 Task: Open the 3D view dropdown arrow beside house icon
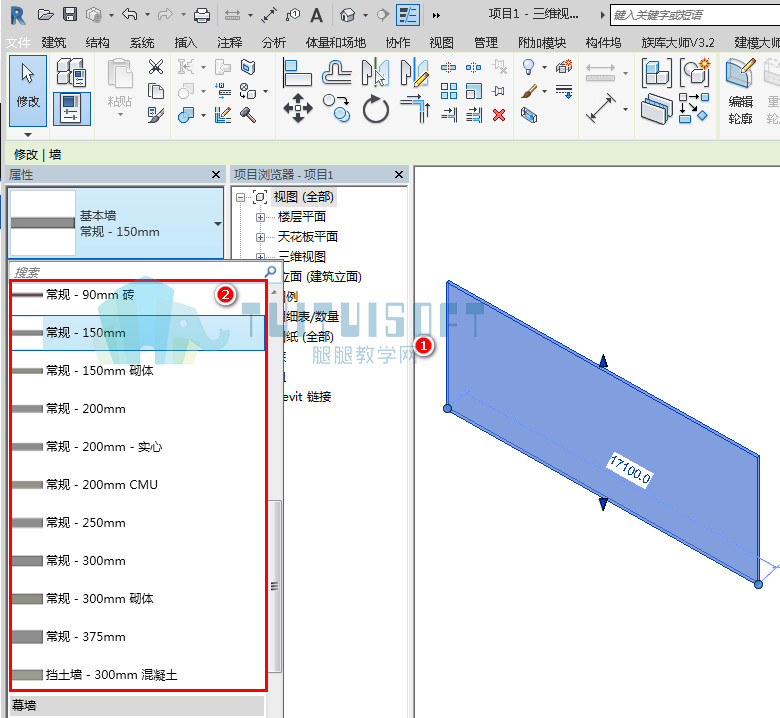coord(366,15)
